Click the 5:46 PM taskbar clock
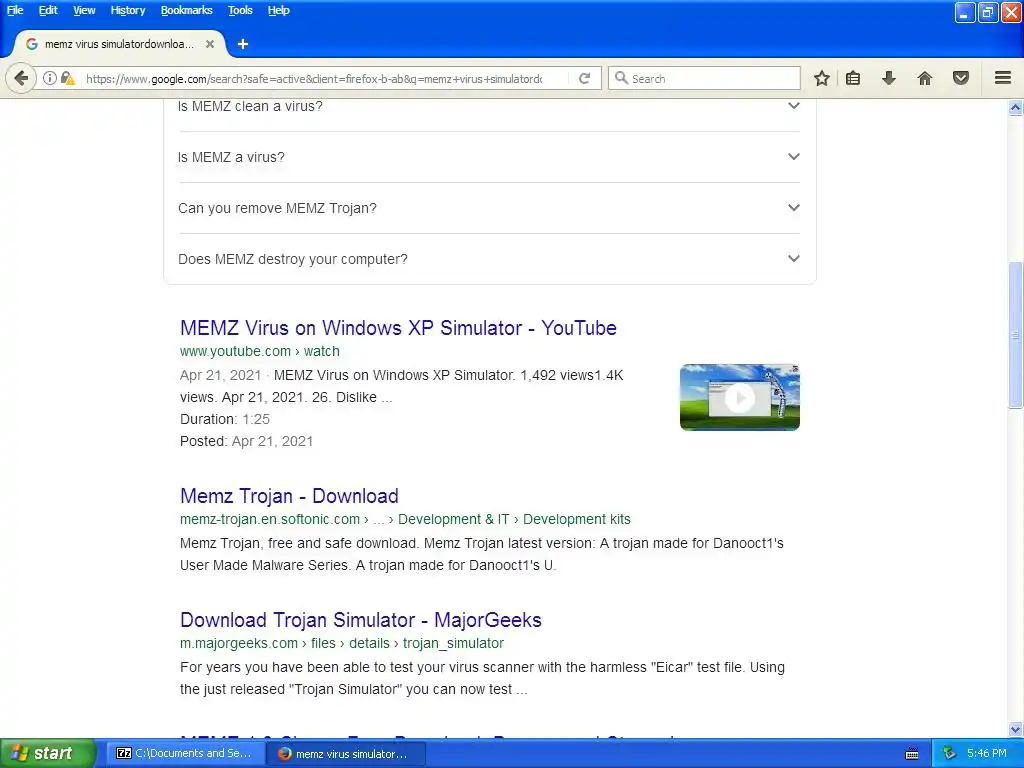Viewport: 1024px width, 768px height. point(987,754)
